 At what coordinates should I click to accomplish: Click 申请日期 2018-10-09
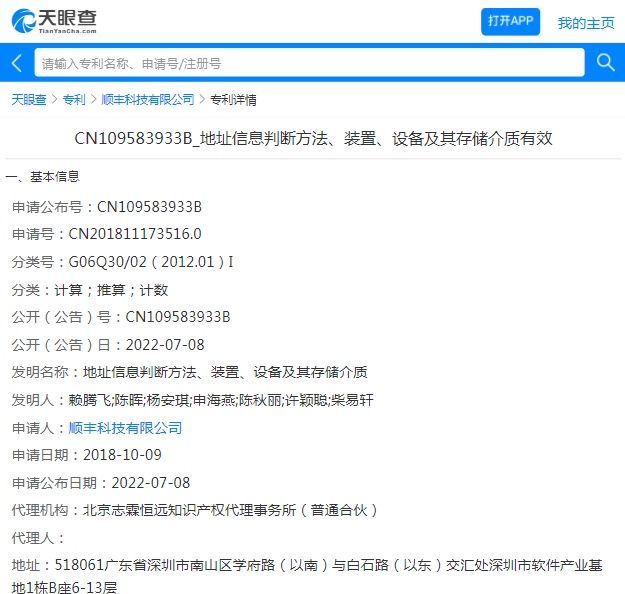point(86,455)
